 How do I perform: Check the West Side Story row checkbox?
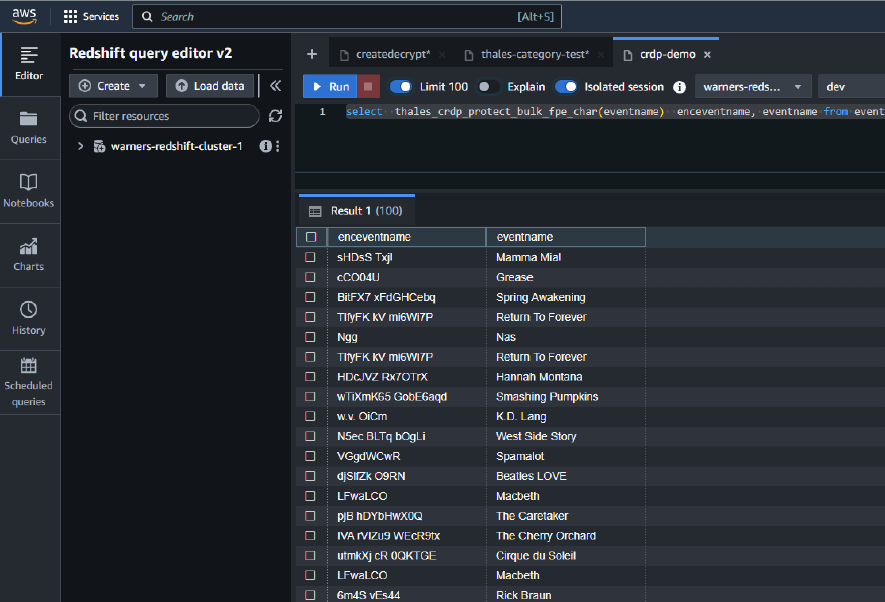[310, 436]
